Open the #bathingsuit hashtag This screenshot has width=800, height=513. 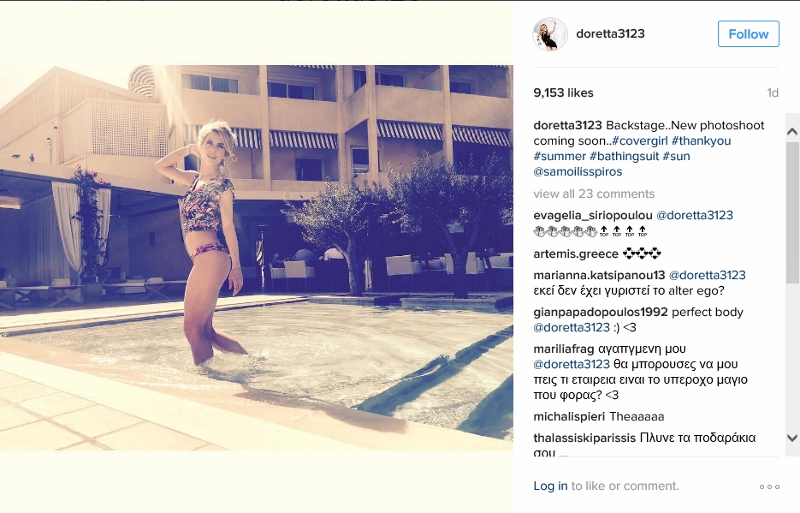click(x=624, y=156)
